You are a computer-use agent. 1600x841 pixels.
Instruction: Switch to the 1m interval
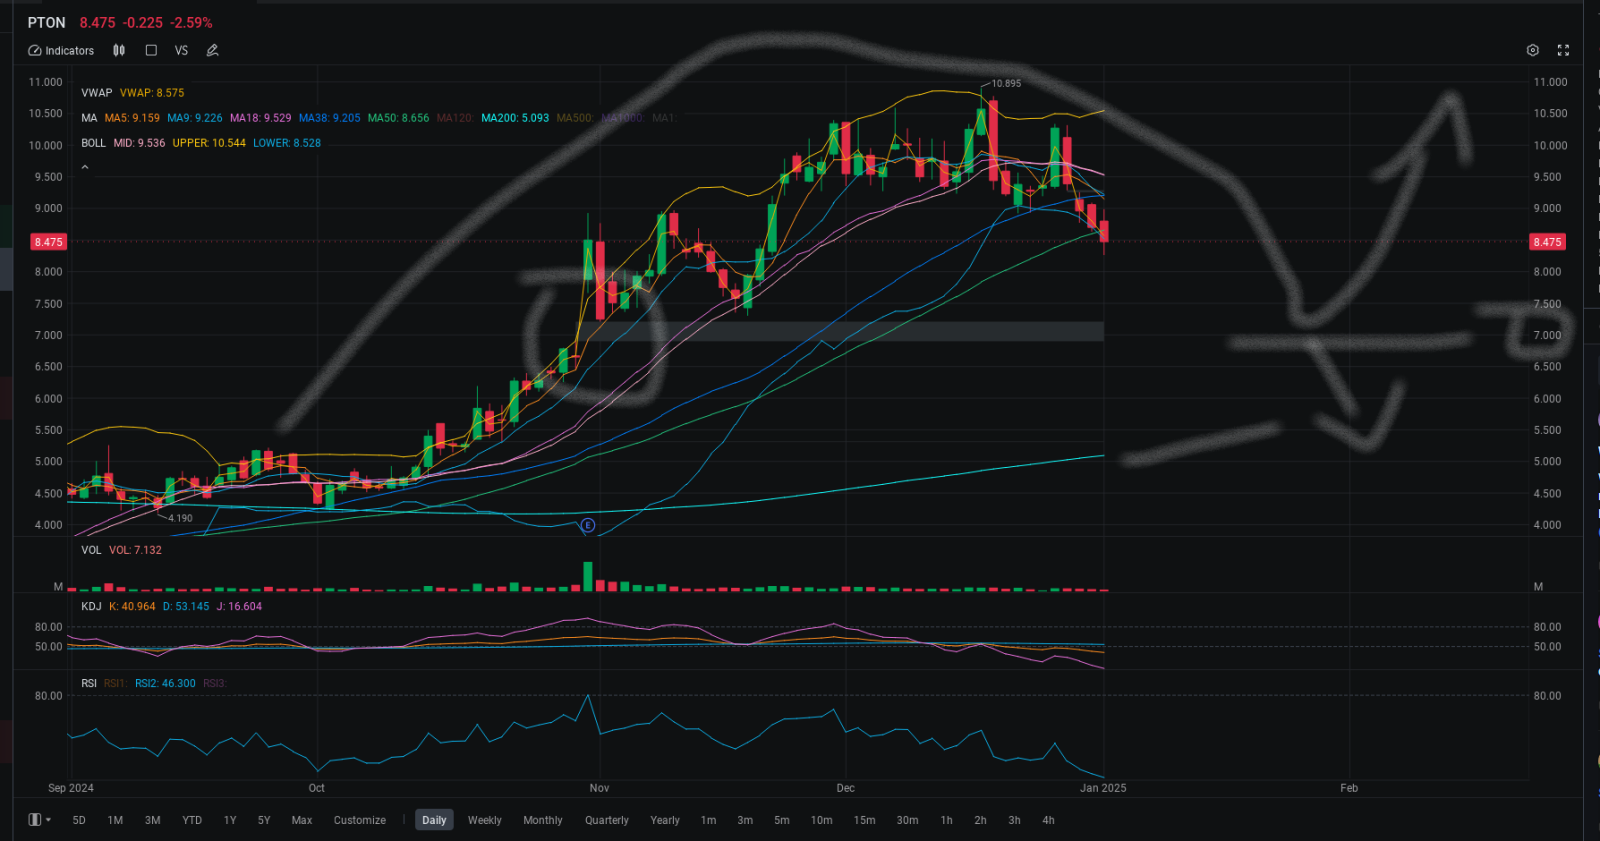click(x=709, y=820)
